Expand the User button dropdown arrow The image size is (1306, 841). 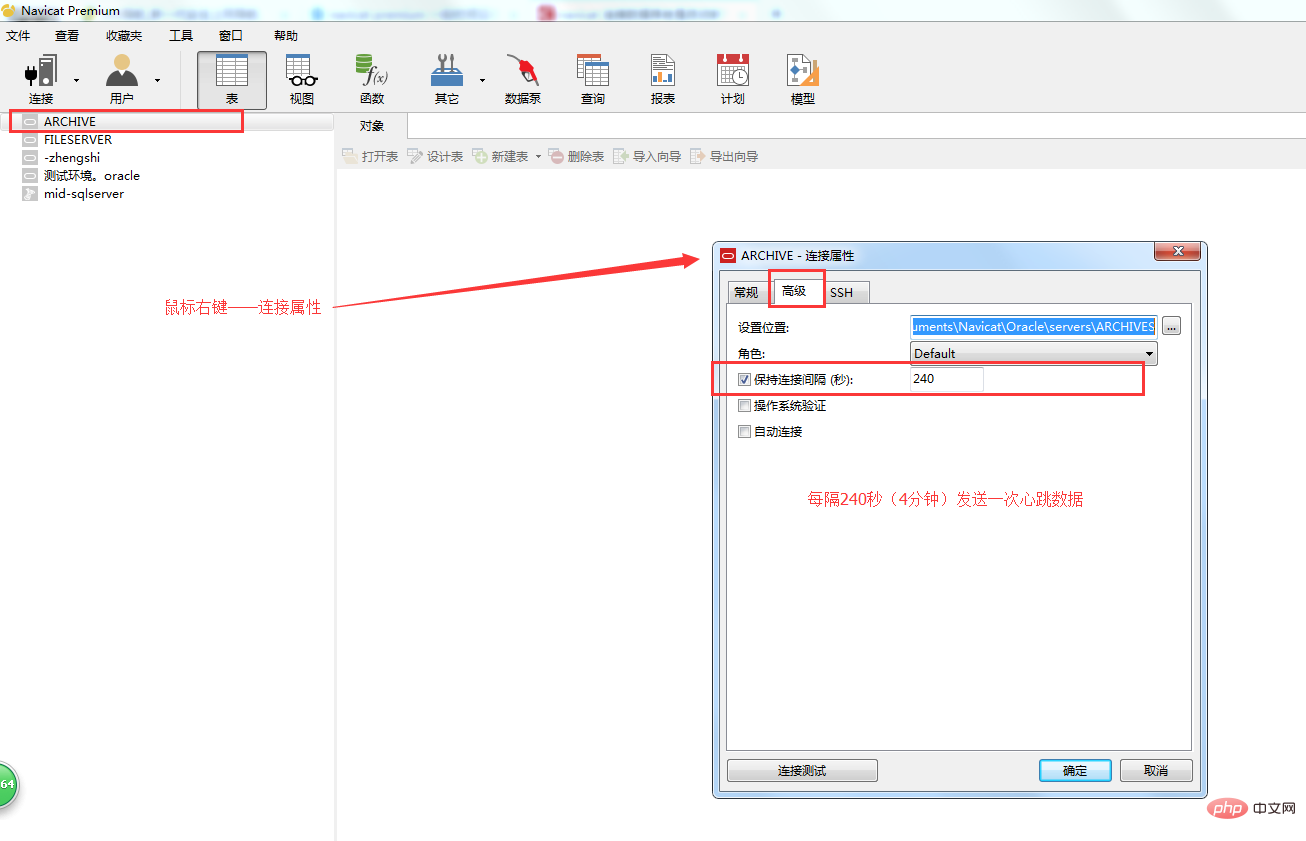(157, 80)
